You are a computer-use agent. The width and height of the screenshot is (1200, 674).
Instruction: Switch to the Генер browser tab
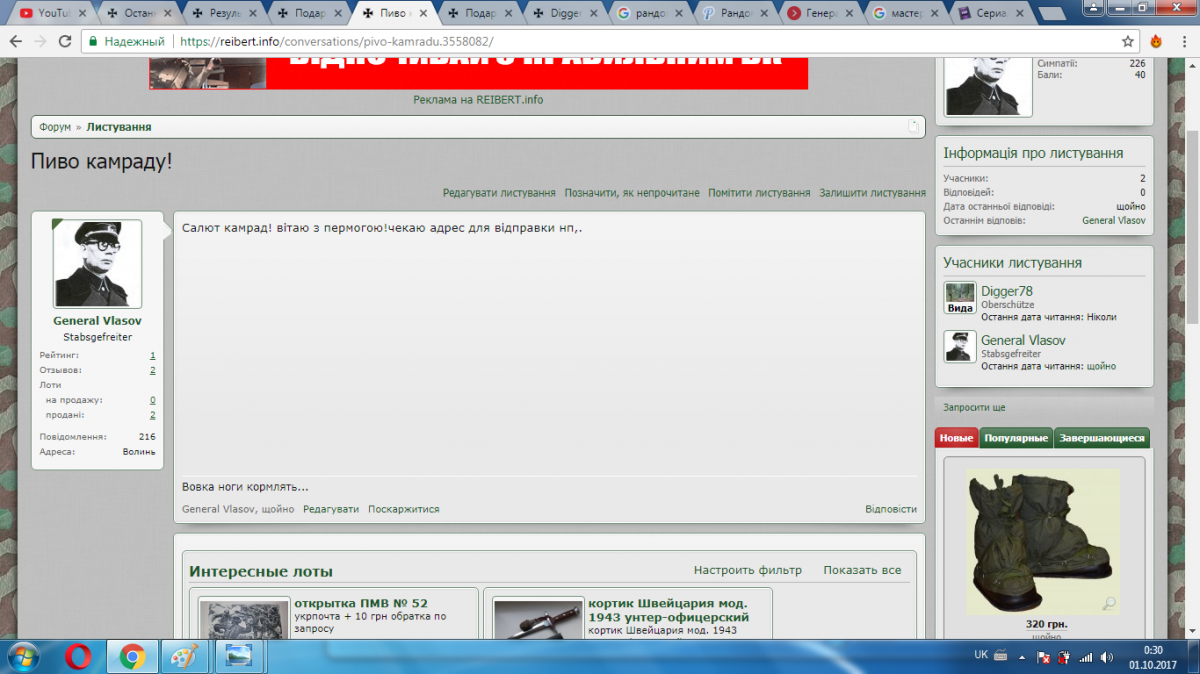821,13
